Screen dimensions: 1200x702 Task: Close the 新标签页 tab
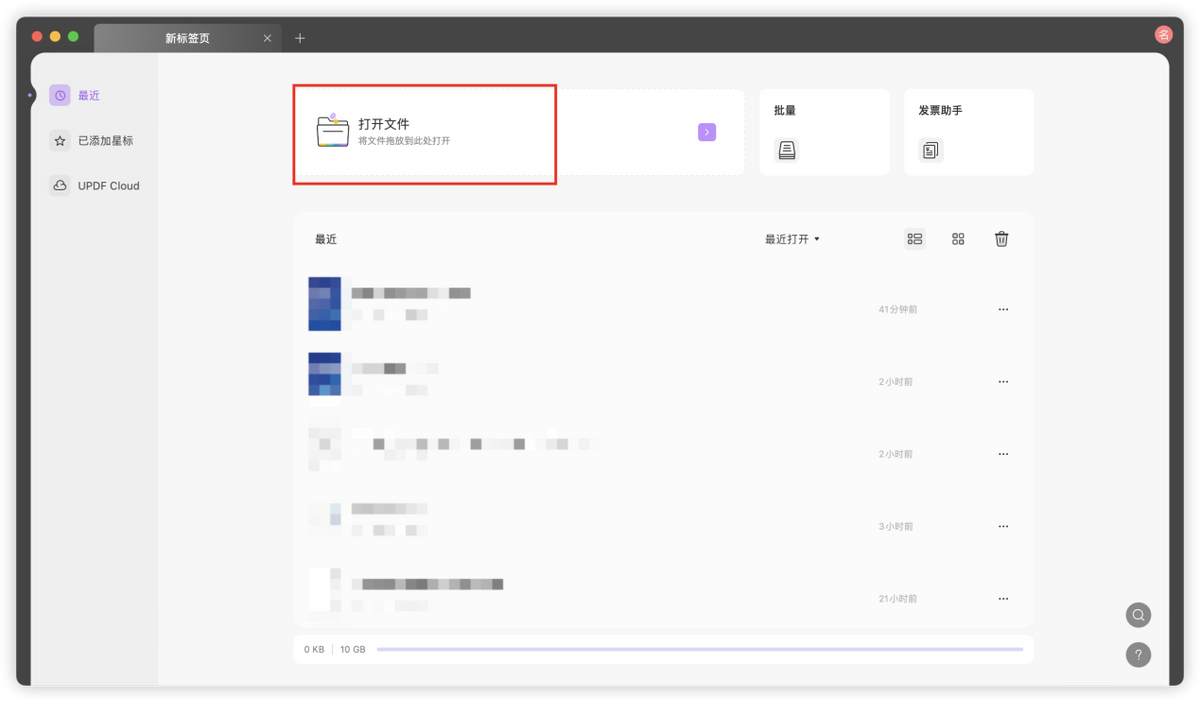click(267, 38)
